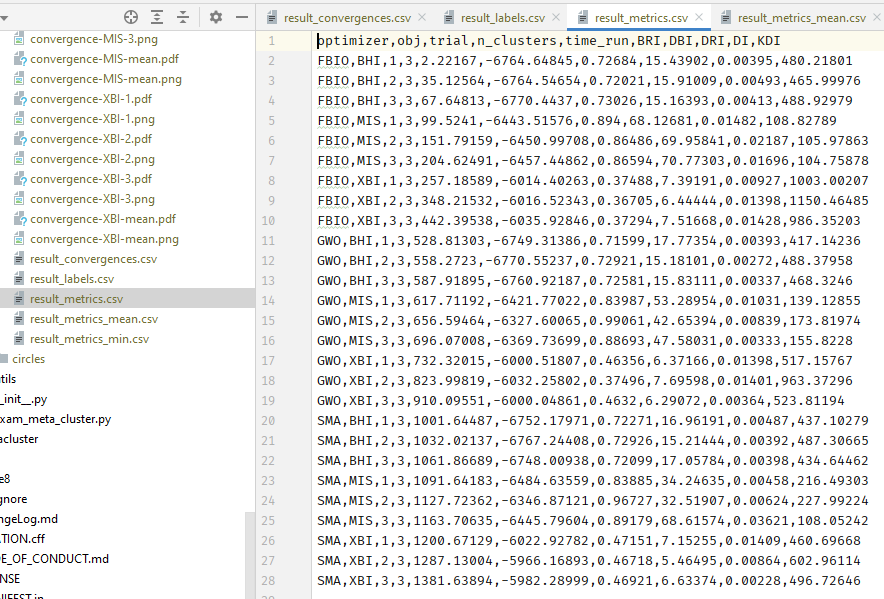Click the row 'FBIO,MIS,3,3,204.62491'
The height and width of the screenshot is (599, 884).
[x=593, y=161]
